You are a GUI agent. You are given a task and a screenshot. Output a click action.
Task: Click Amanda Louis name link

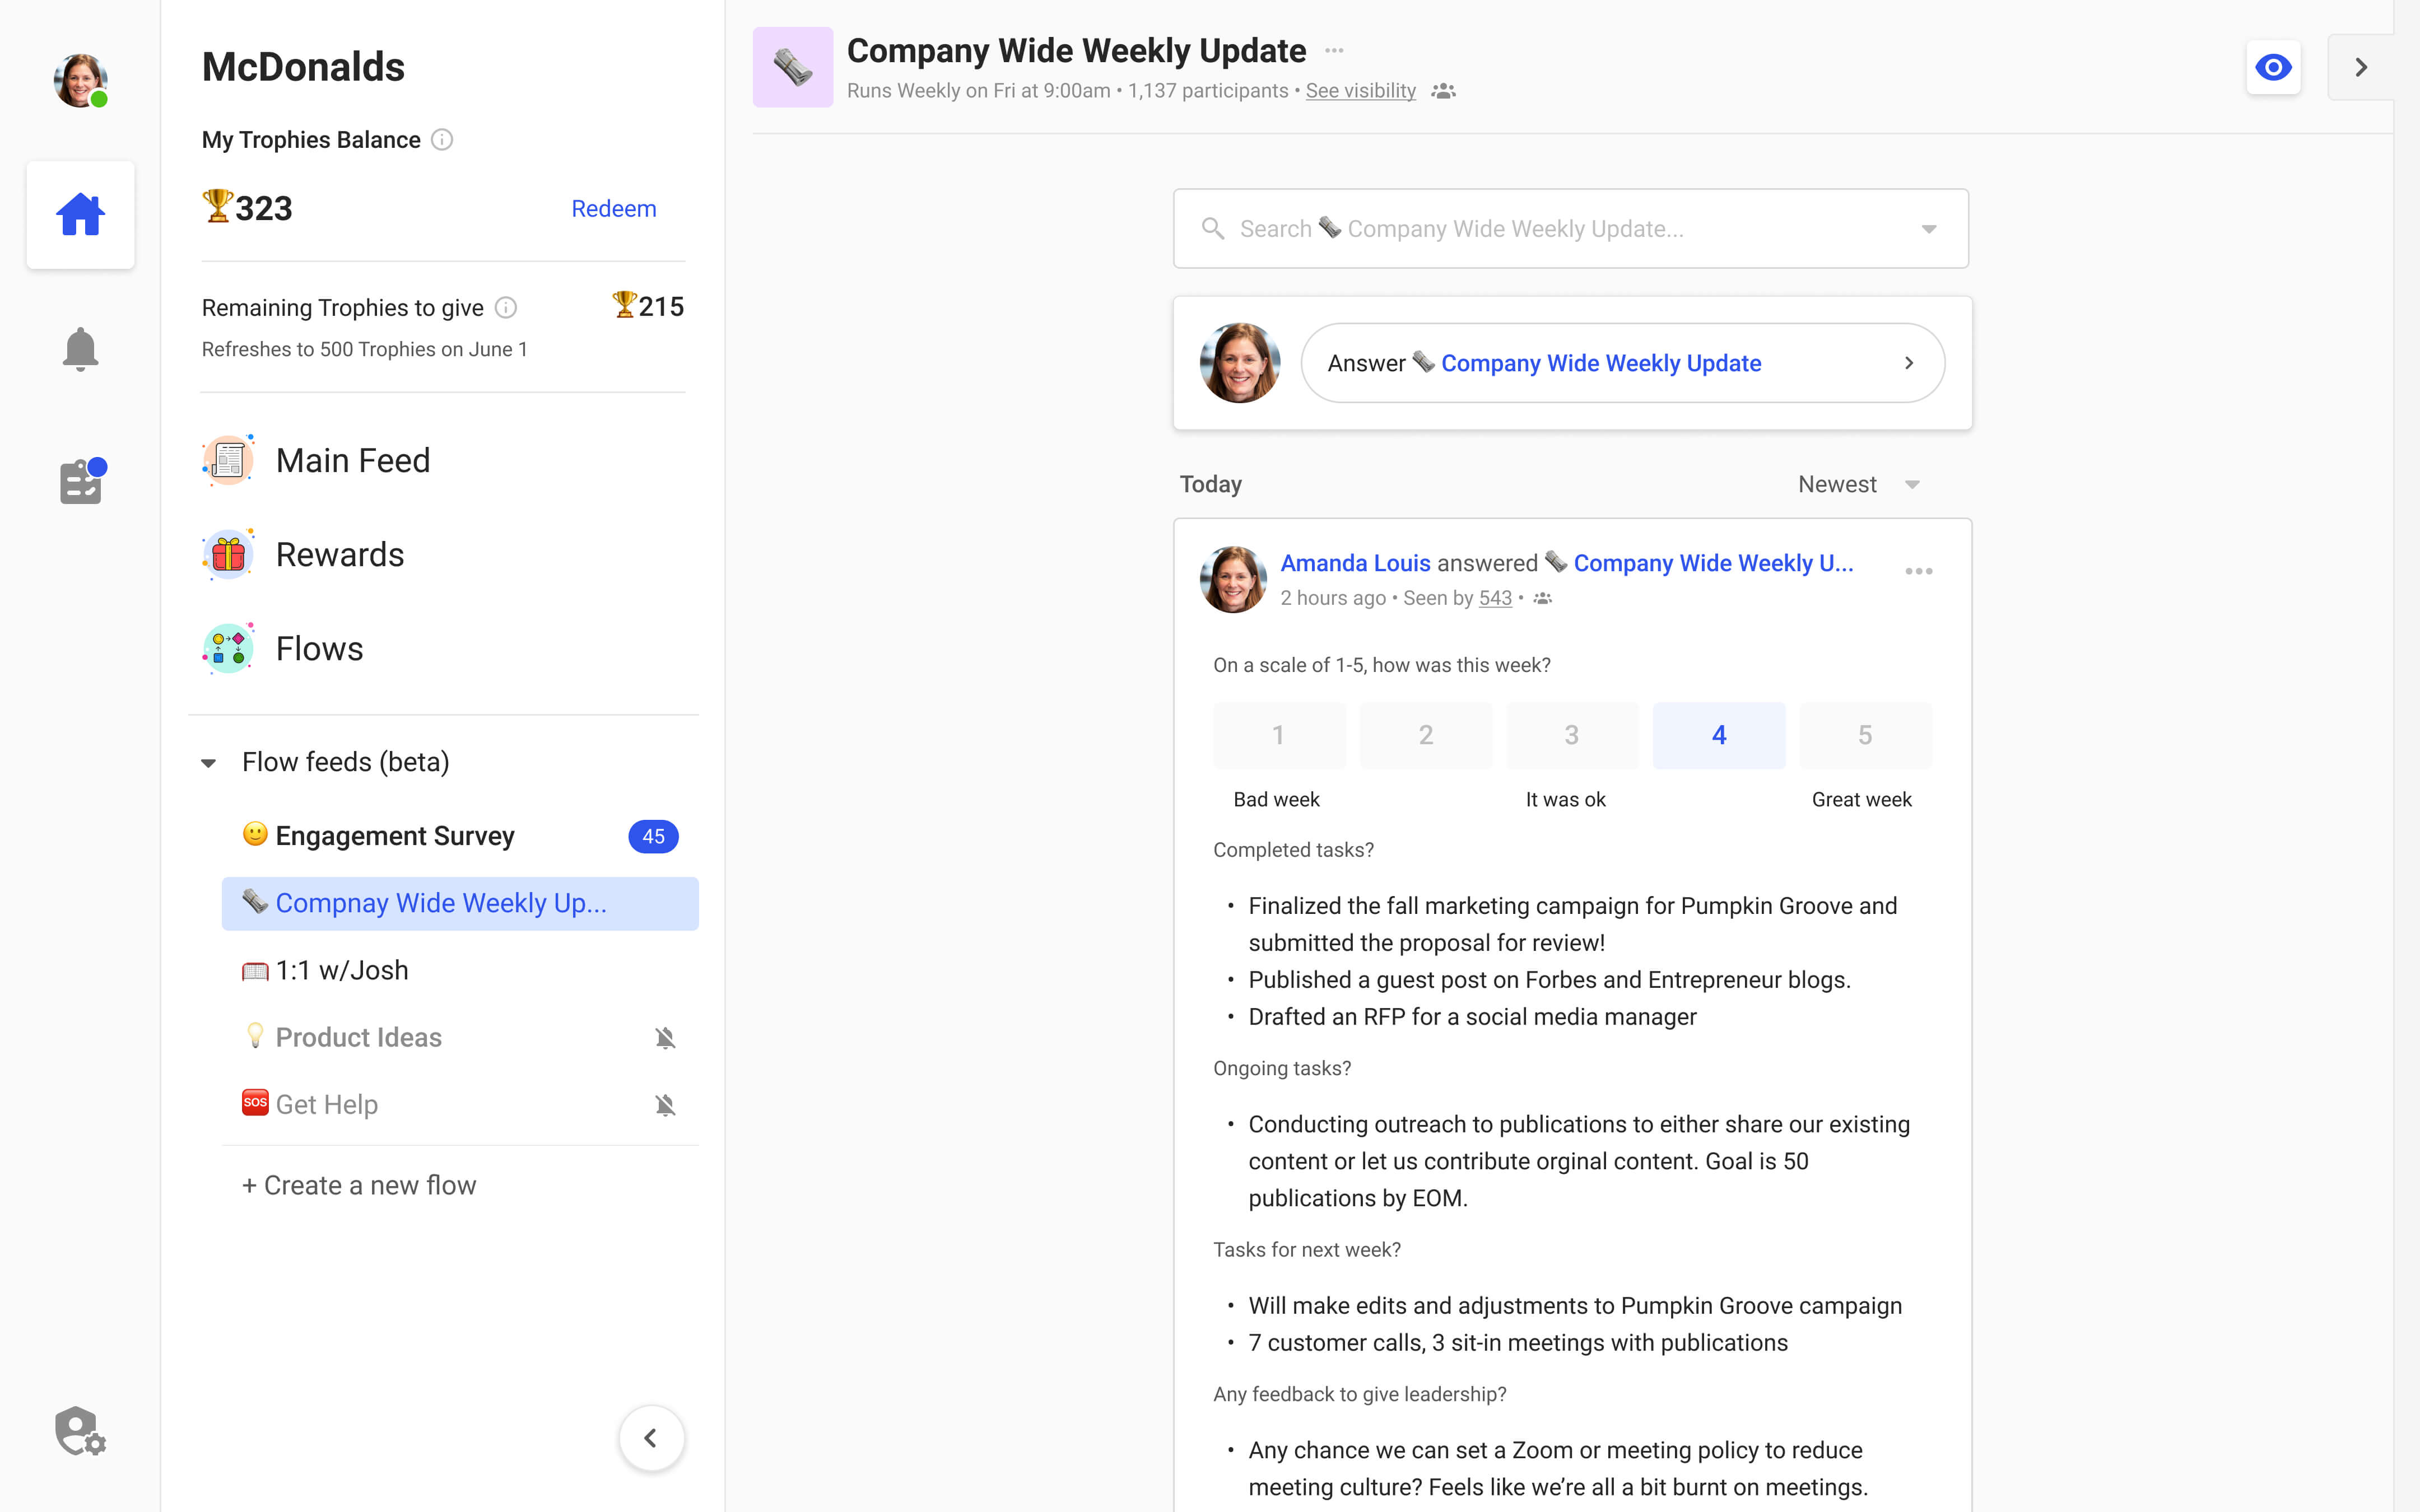click(1355, 563)
